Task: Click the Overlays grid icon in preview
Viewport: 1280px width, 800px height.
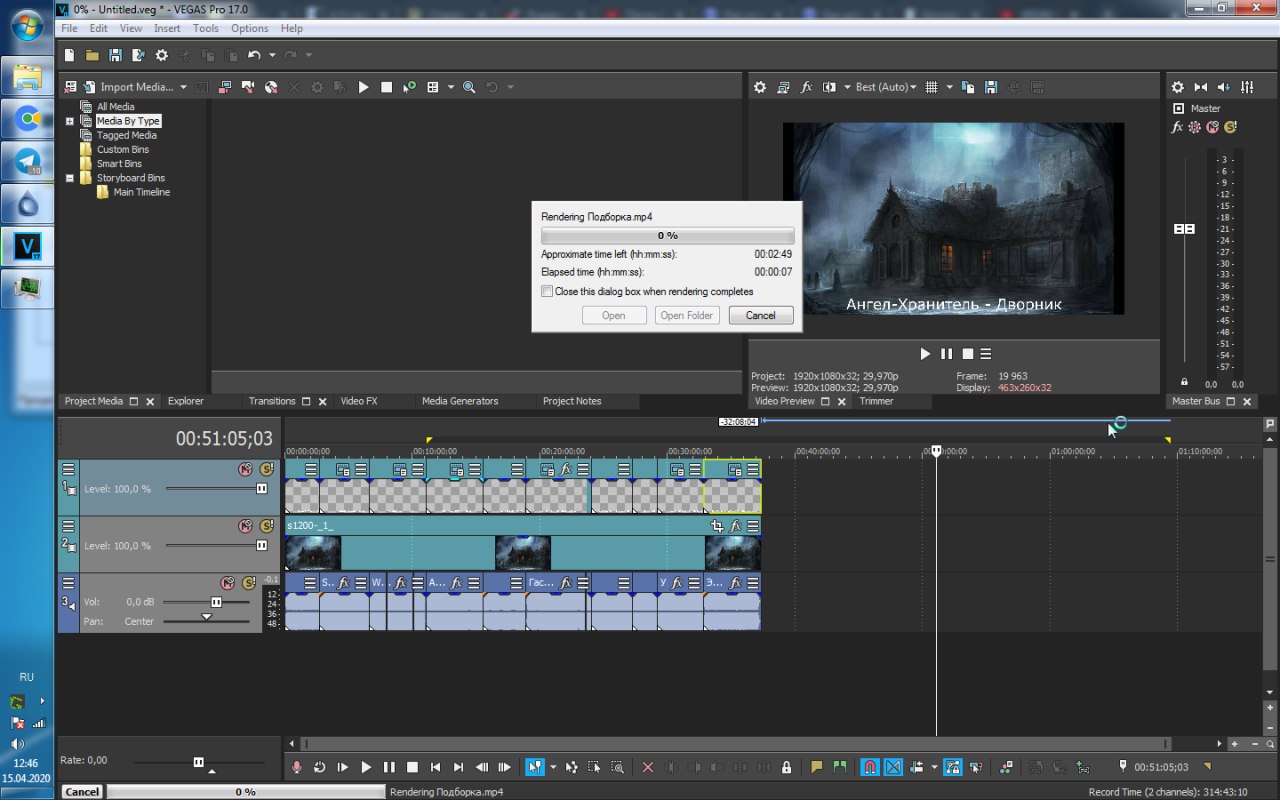Action: (x=931, y=87)
